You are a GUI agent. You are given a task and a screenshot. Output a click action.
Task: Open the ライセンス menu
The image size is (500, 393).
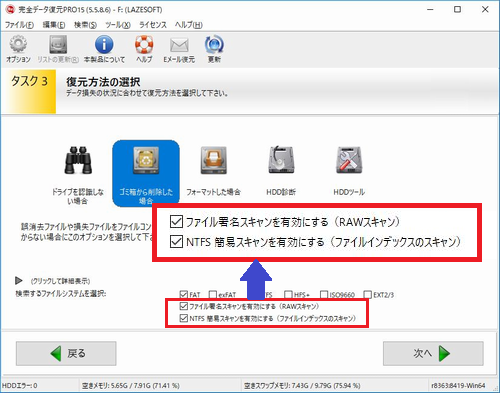click(x=153, y=25)
